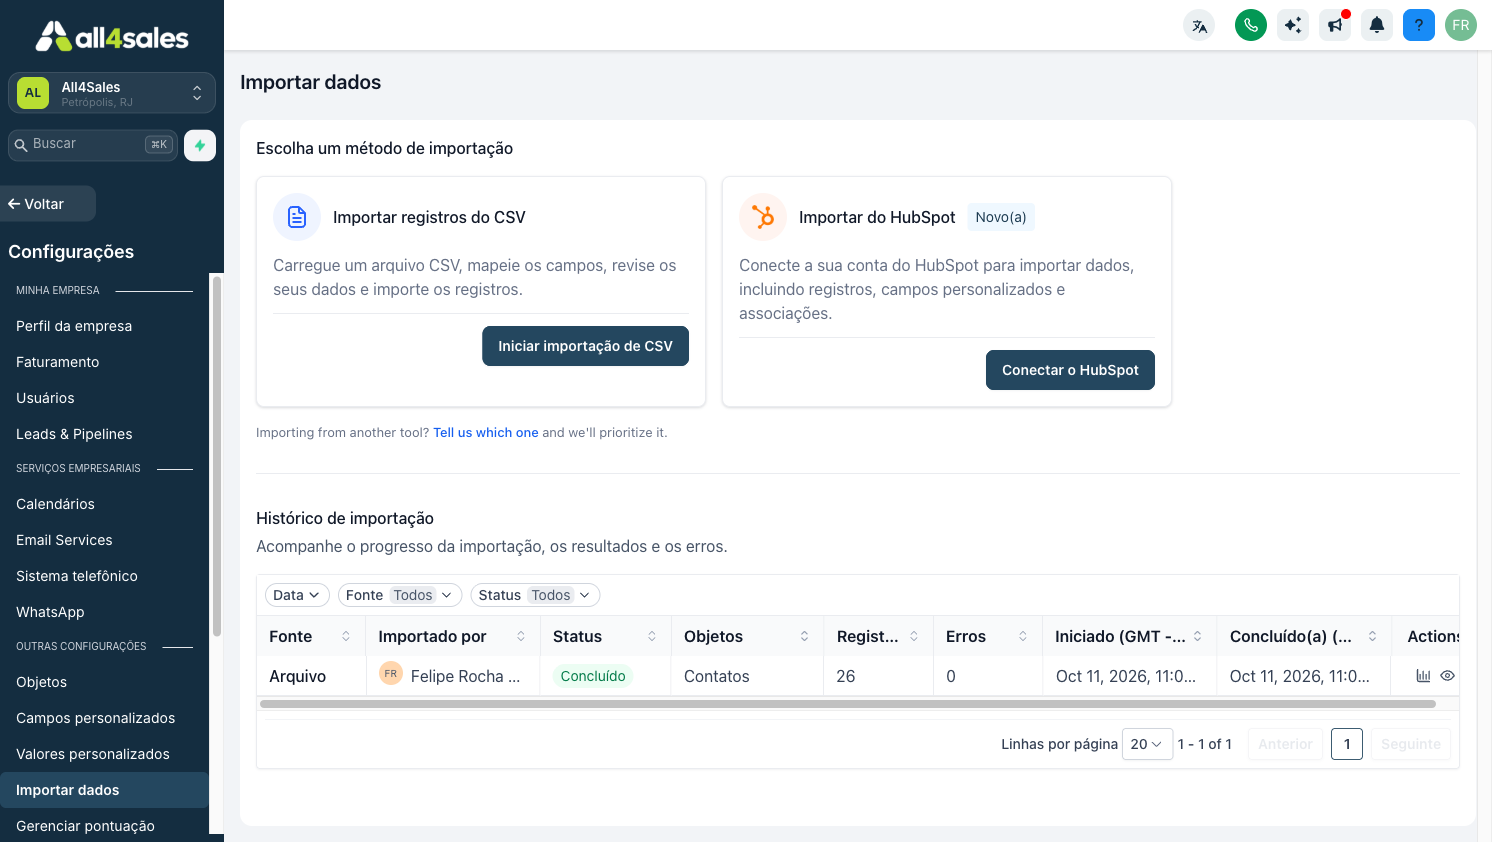Open Gerenciar pontuação settings
Screen dimensions: 1492x842
point(85,826)
